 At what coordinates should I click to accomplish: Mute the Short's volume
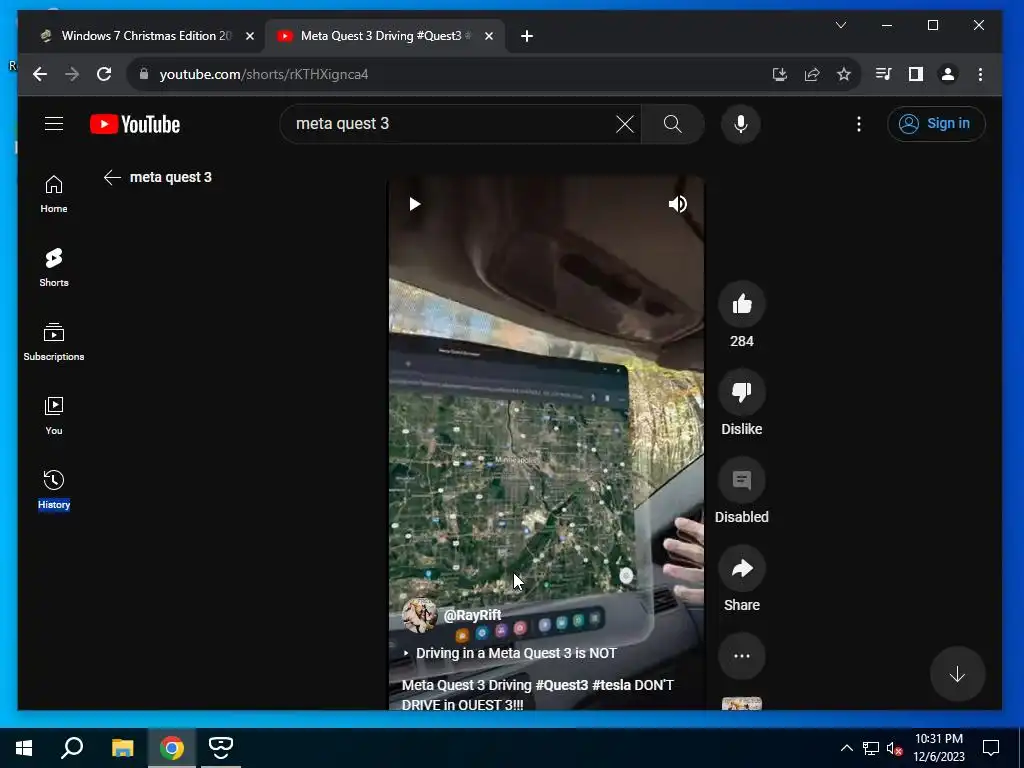[677, 204]
